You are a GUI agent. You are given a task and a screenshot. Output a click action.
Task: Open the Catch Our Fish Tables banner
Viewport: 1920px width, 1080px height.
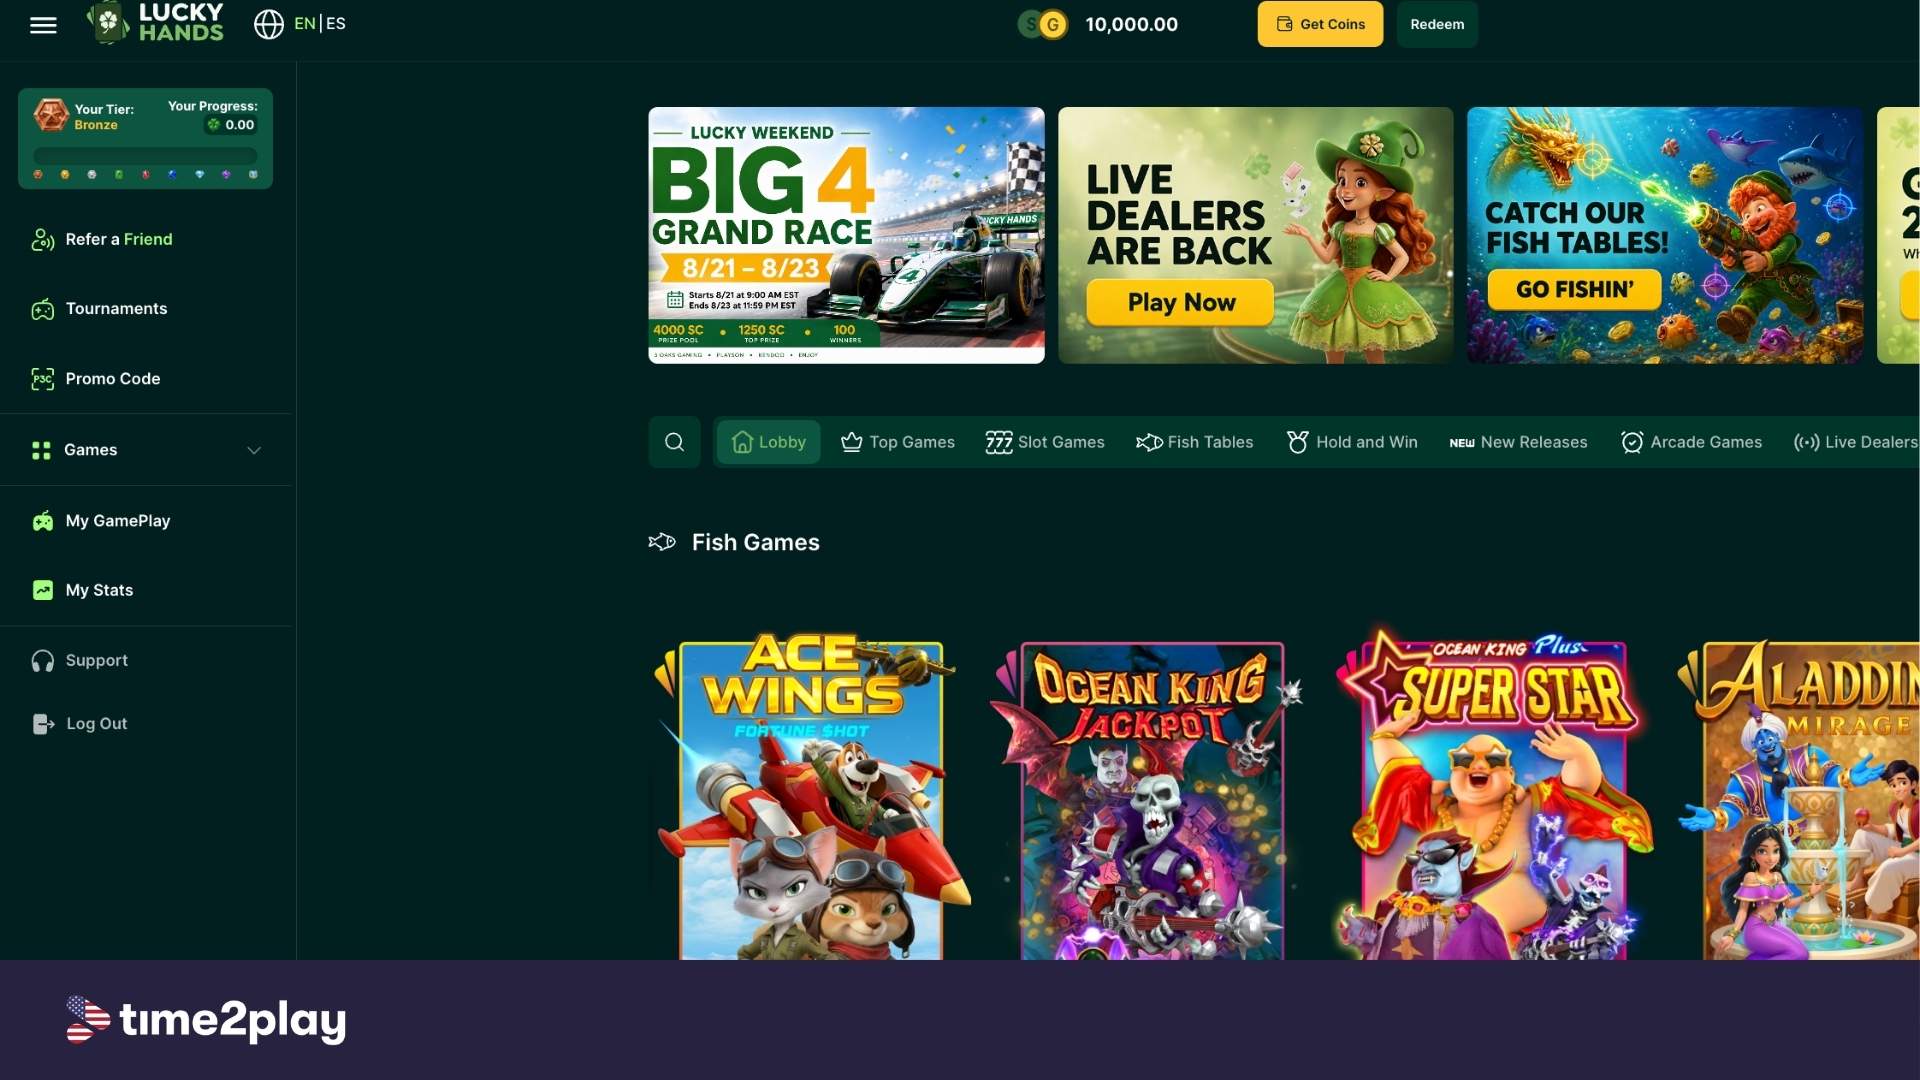(1665, 235)
